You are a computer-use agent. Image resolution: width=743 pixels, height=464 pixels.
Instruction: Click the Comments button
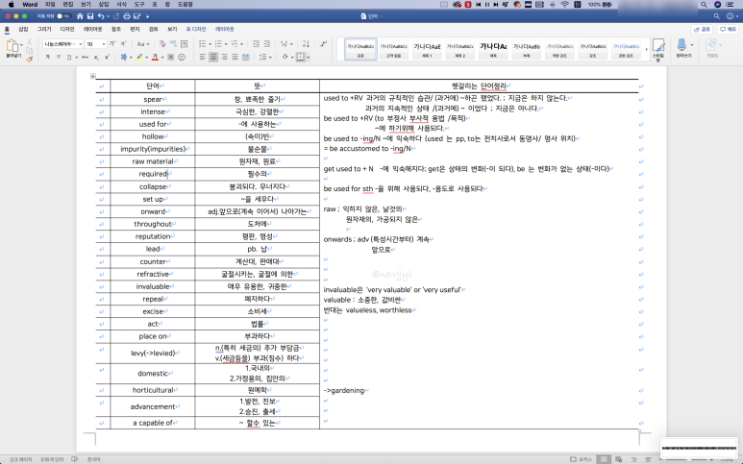click(728, 29)
